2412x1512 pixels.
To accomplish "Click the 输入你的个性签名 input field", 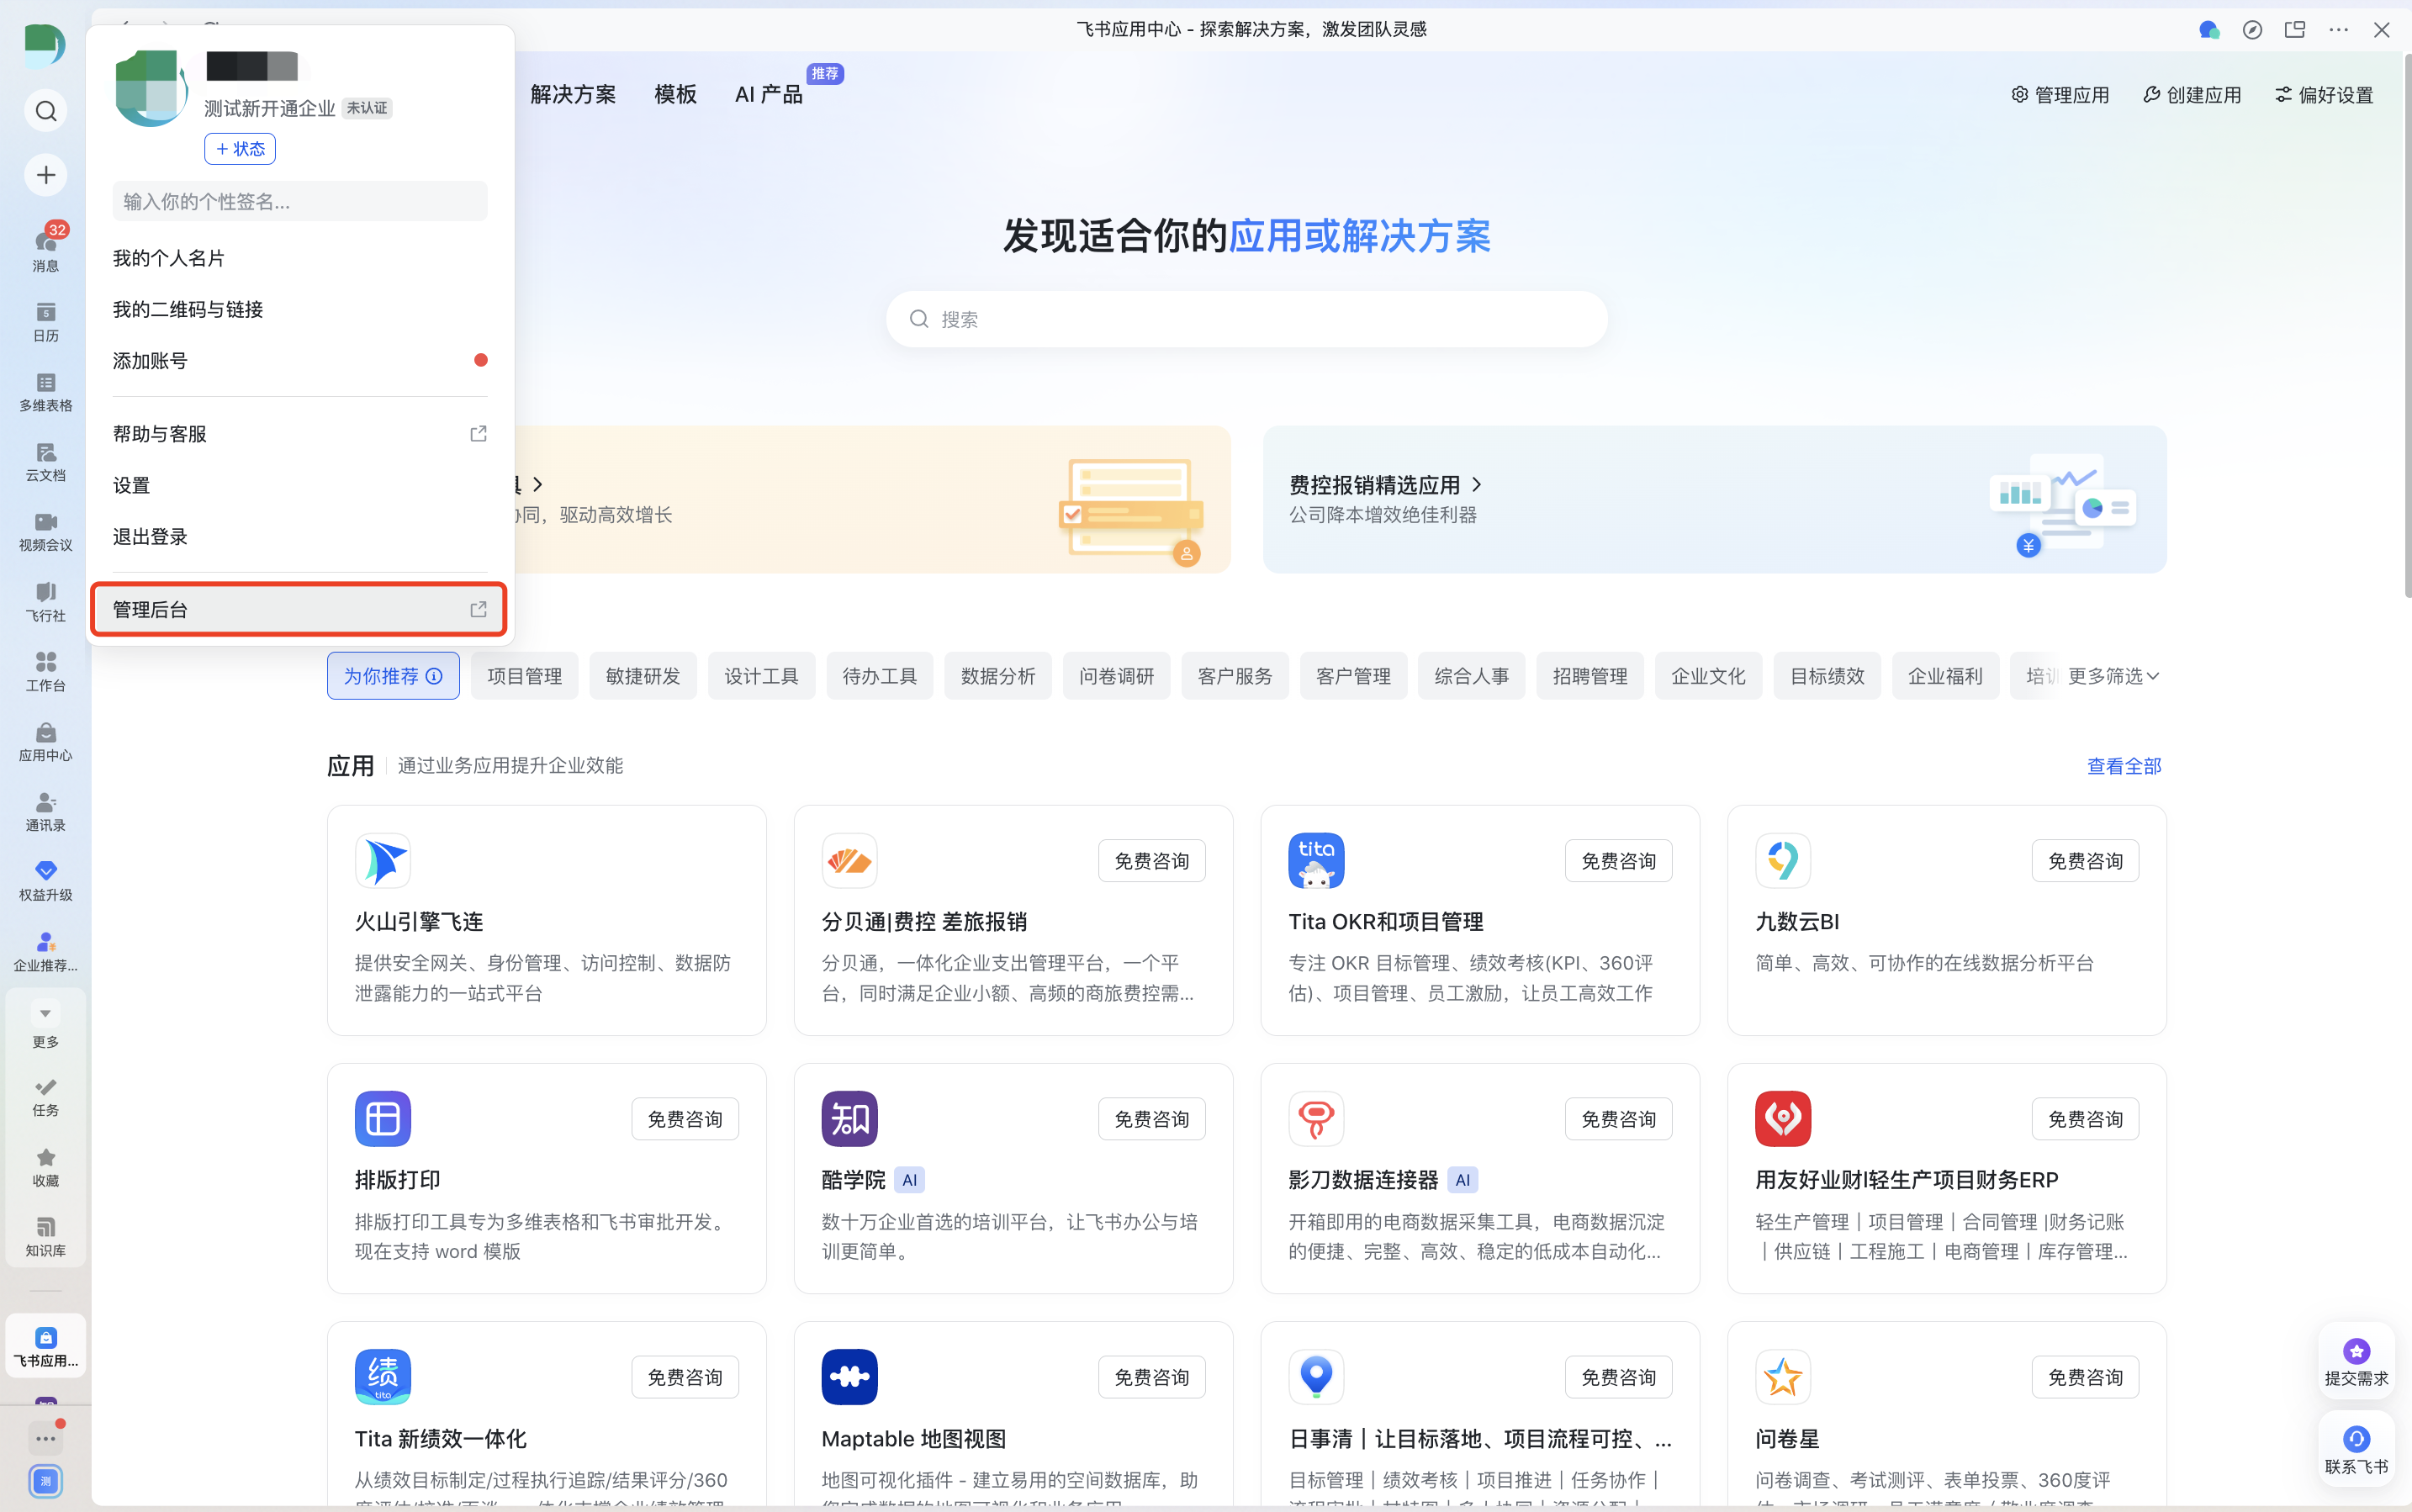I will pyautogui.click(x=300, y=201).
